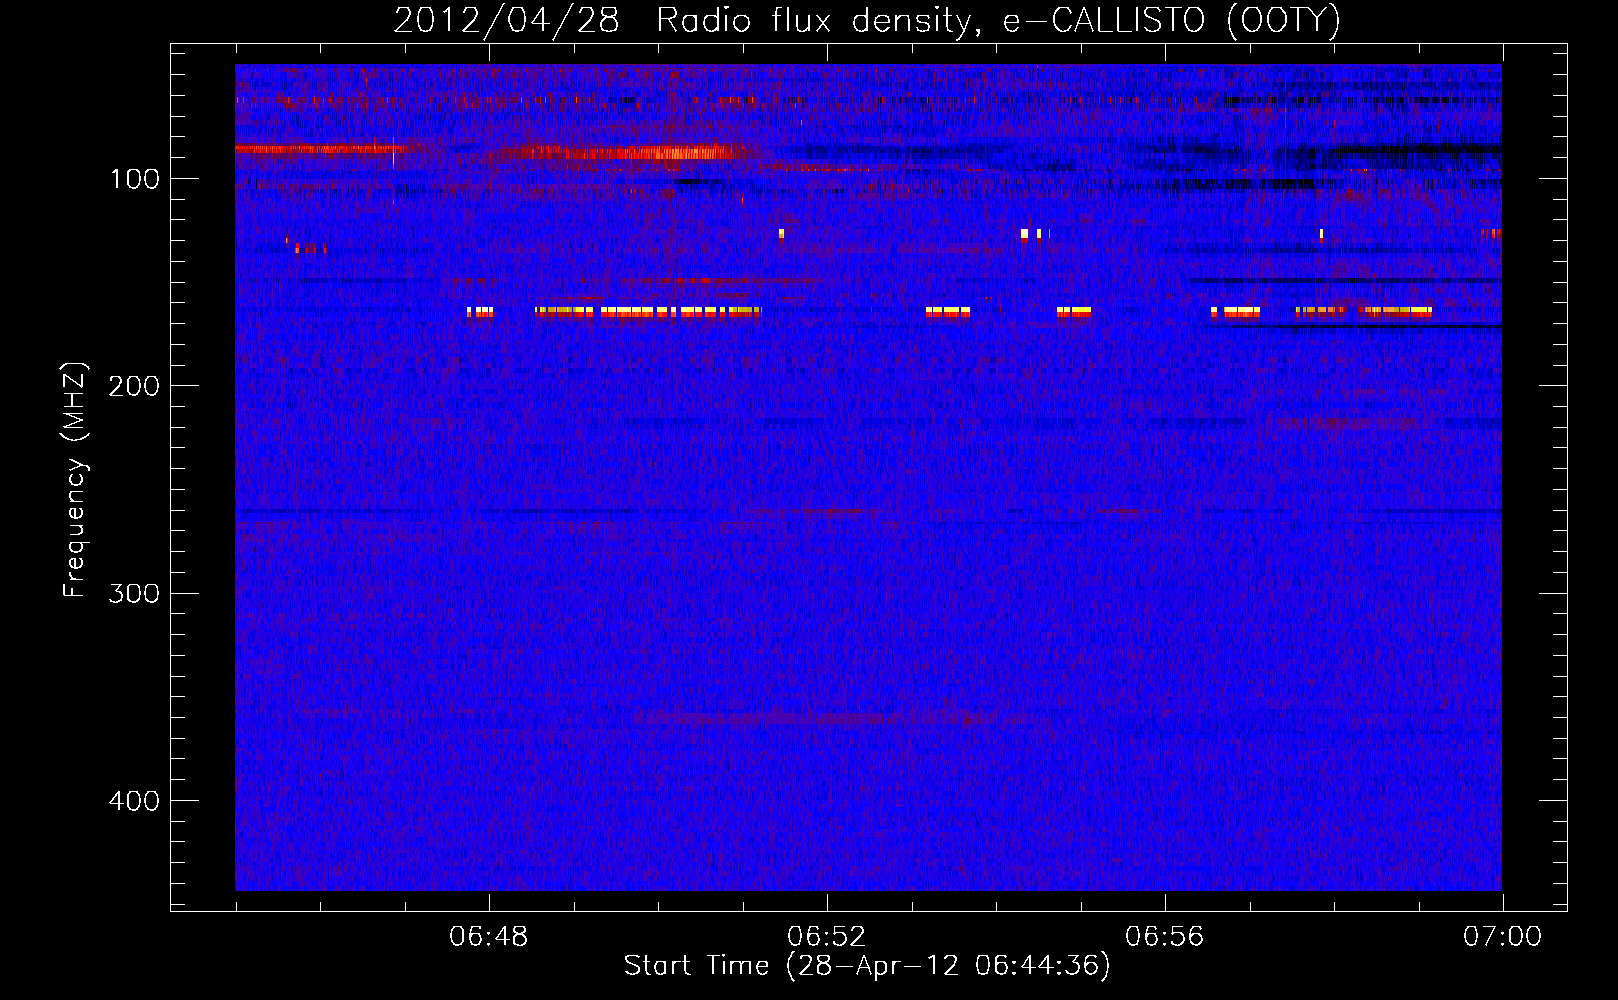Click the 06:56 time tick label
Screen dimensions: 1618x1000
point(1165,937)
